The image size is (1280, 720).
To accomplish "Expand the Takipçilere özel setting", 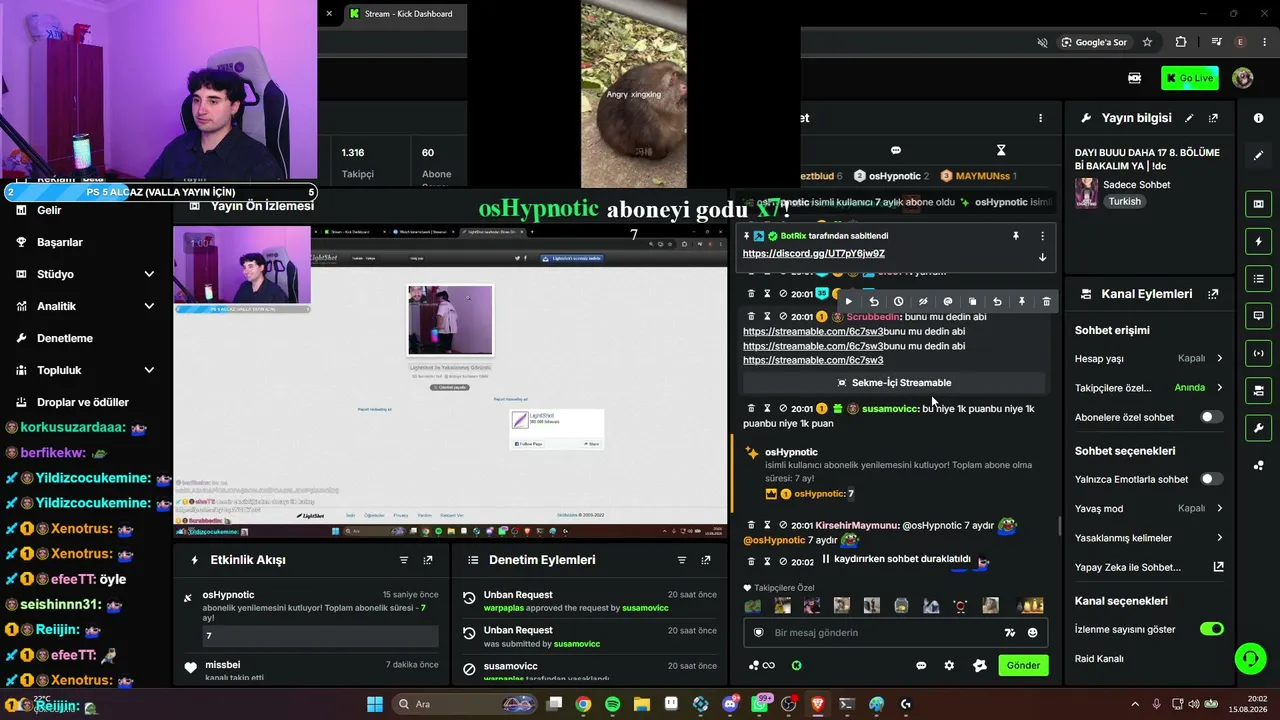I will tap(1149, 388).
